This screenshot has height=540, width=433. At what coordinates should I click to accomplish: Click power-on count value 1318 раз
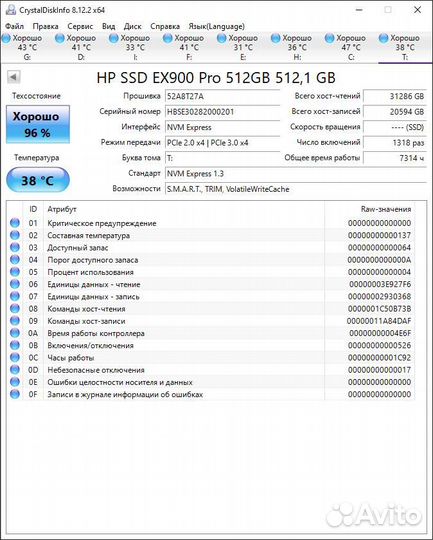click(395, 143)
